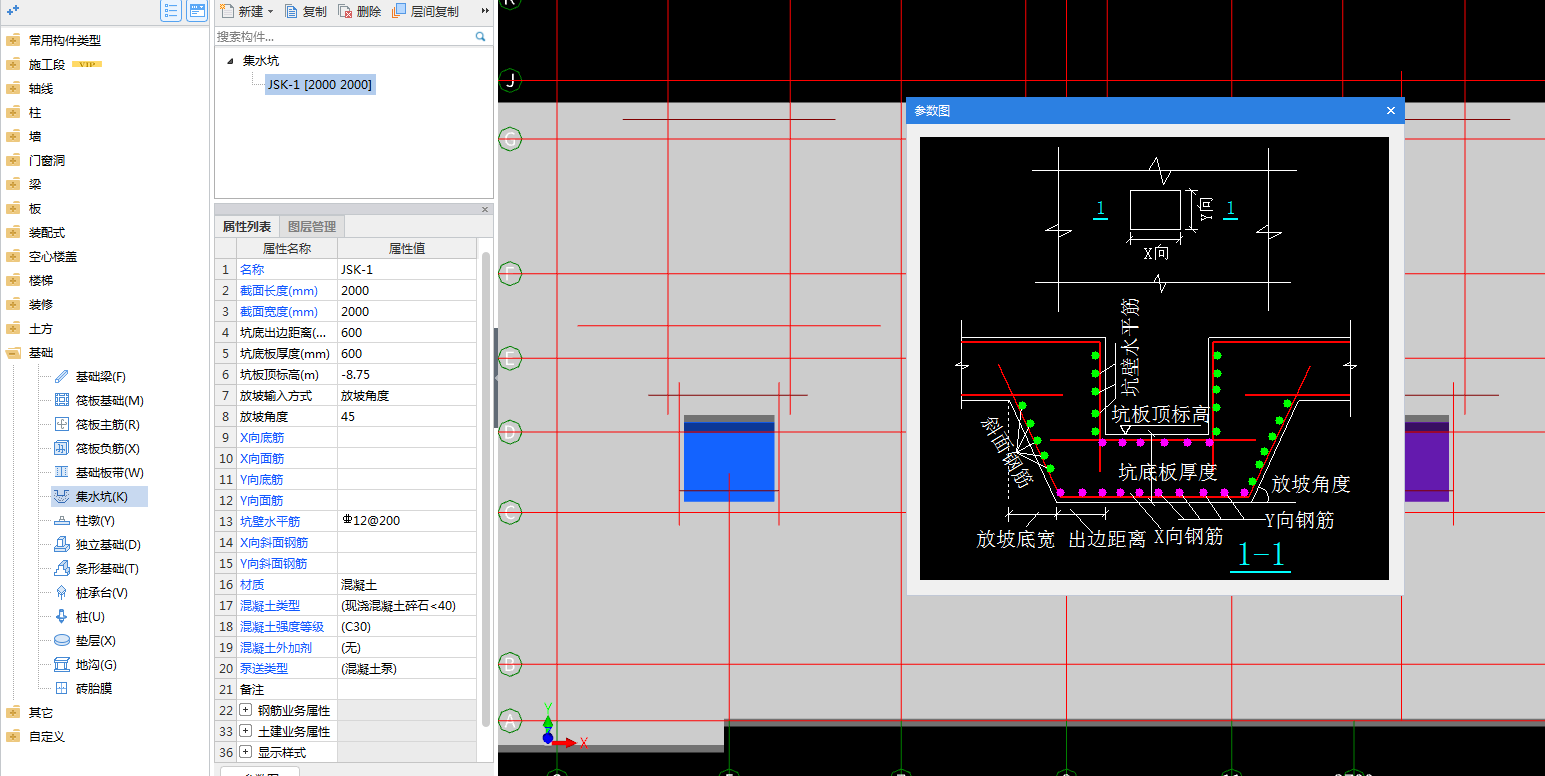Image resolution: width=1545 pixels, height=776 pixels.
Task: Select the 条形基础(T) icon
Action: pyautogui.click(x=62, y=568)
